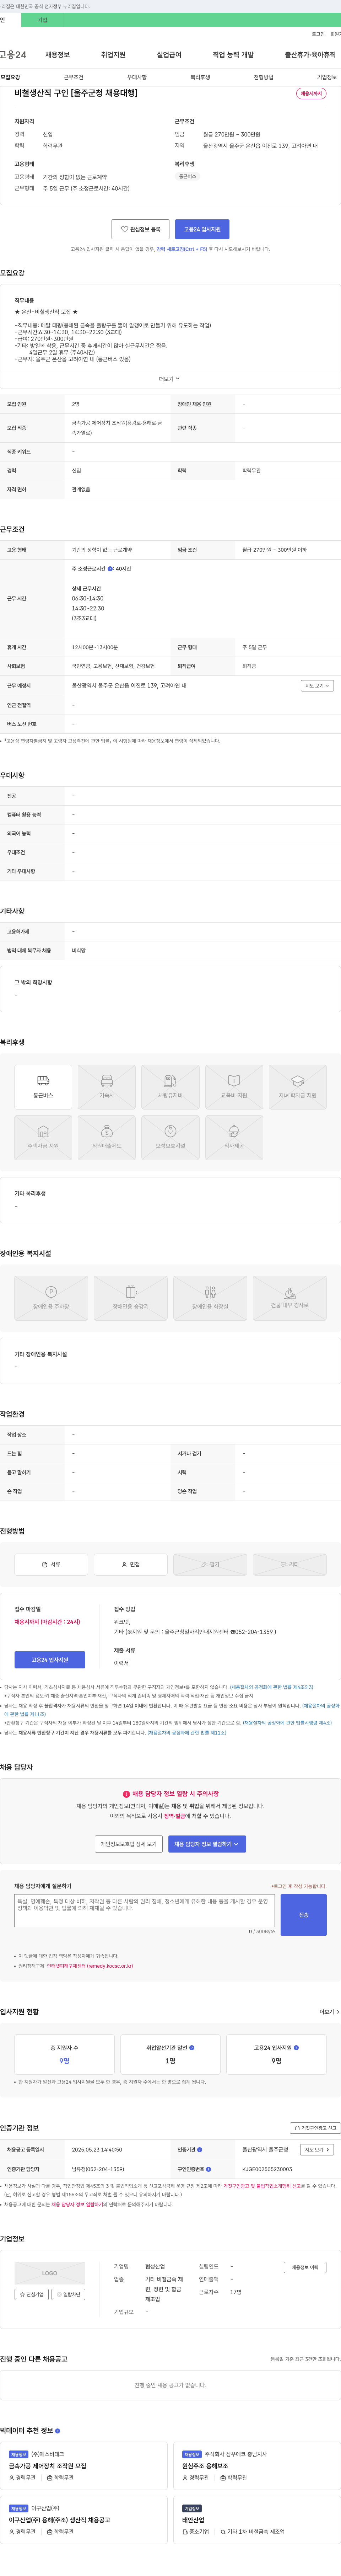
Task: Click the 필기 selection method box
Action: (x=210, y=1564)
